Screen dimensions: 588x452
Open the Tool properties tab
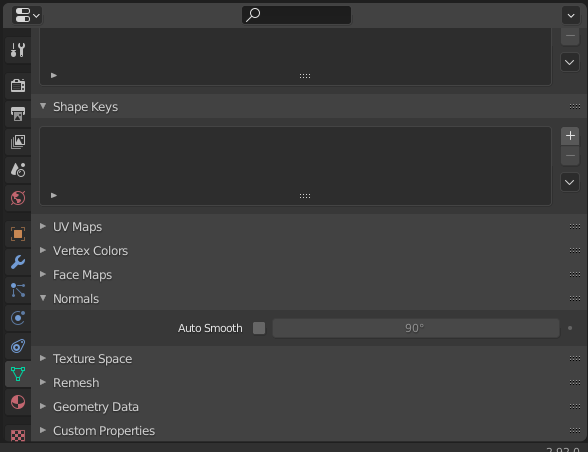tap(18, 50)
